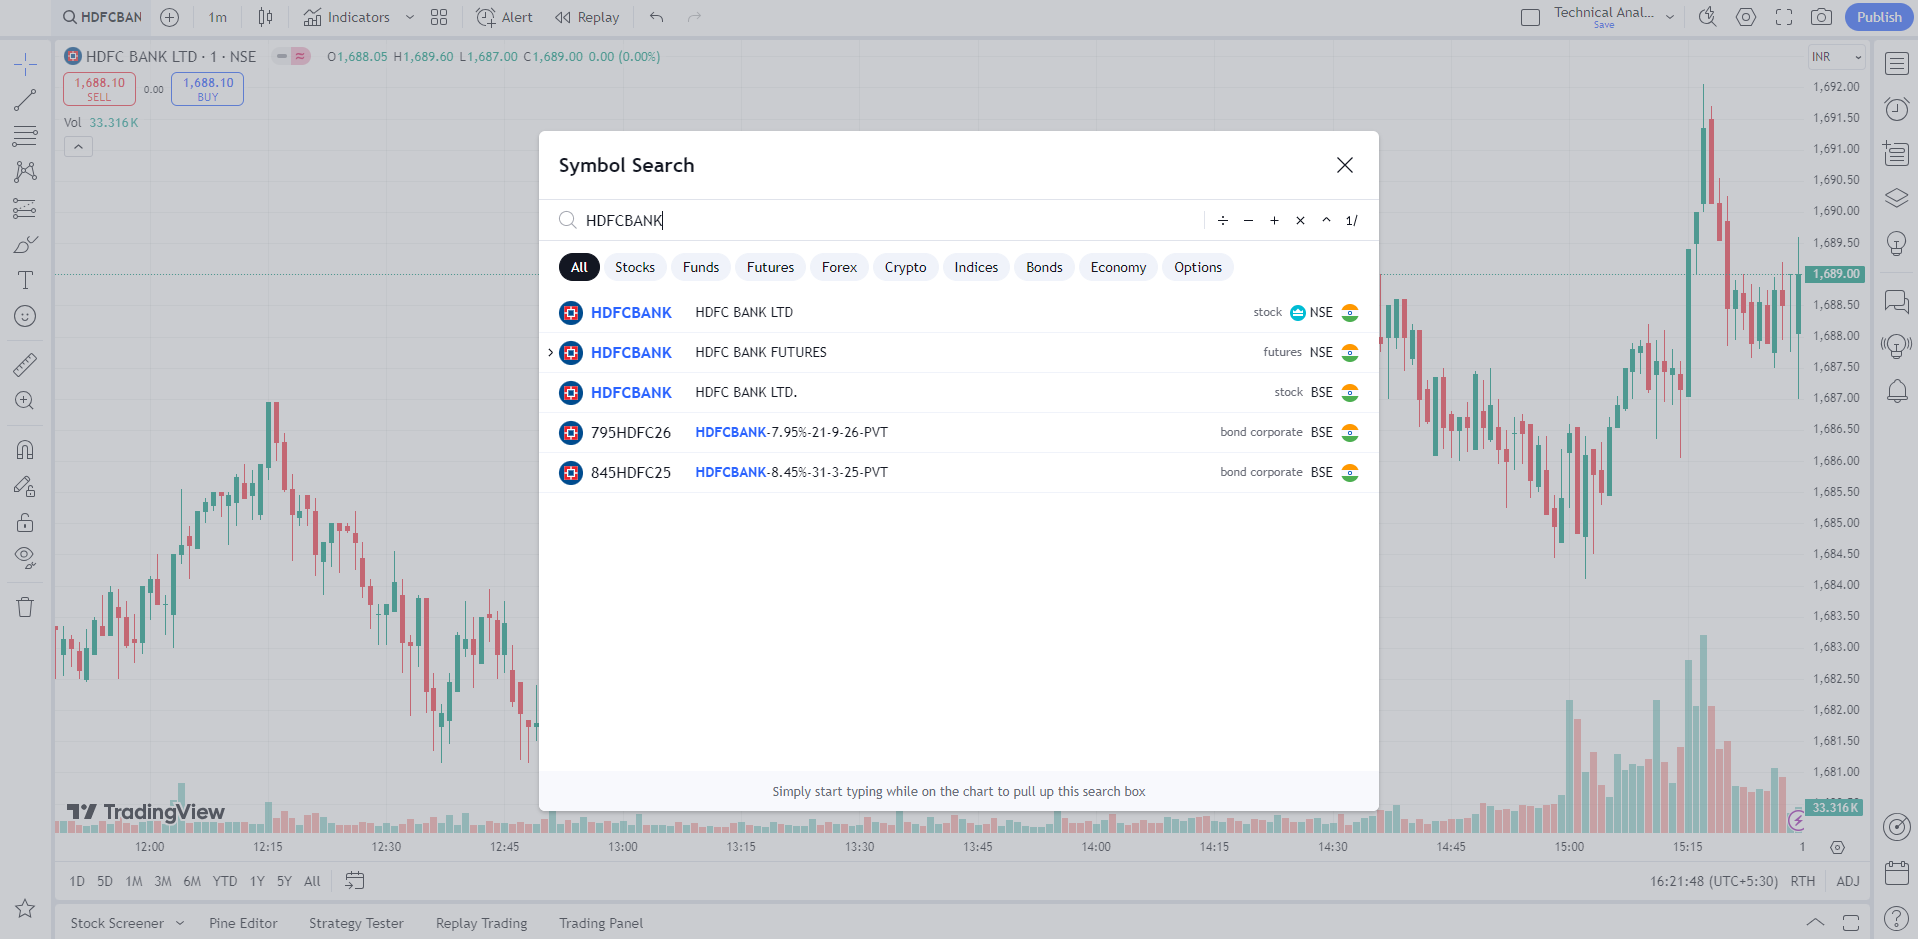Viewport: 1918px width, 939px height.
Task: Open the help center question icon
Action: point(1896,918)
